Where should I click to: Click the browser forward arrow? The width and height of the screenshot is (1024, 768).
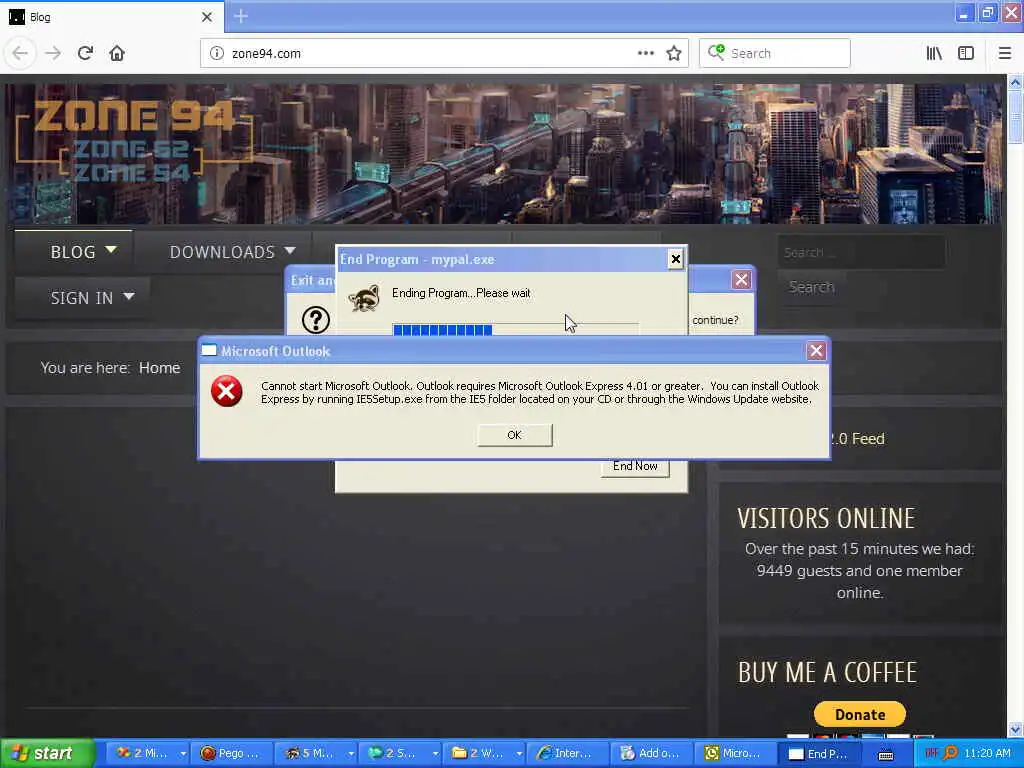pyautogui.click(x=53, y=54)
